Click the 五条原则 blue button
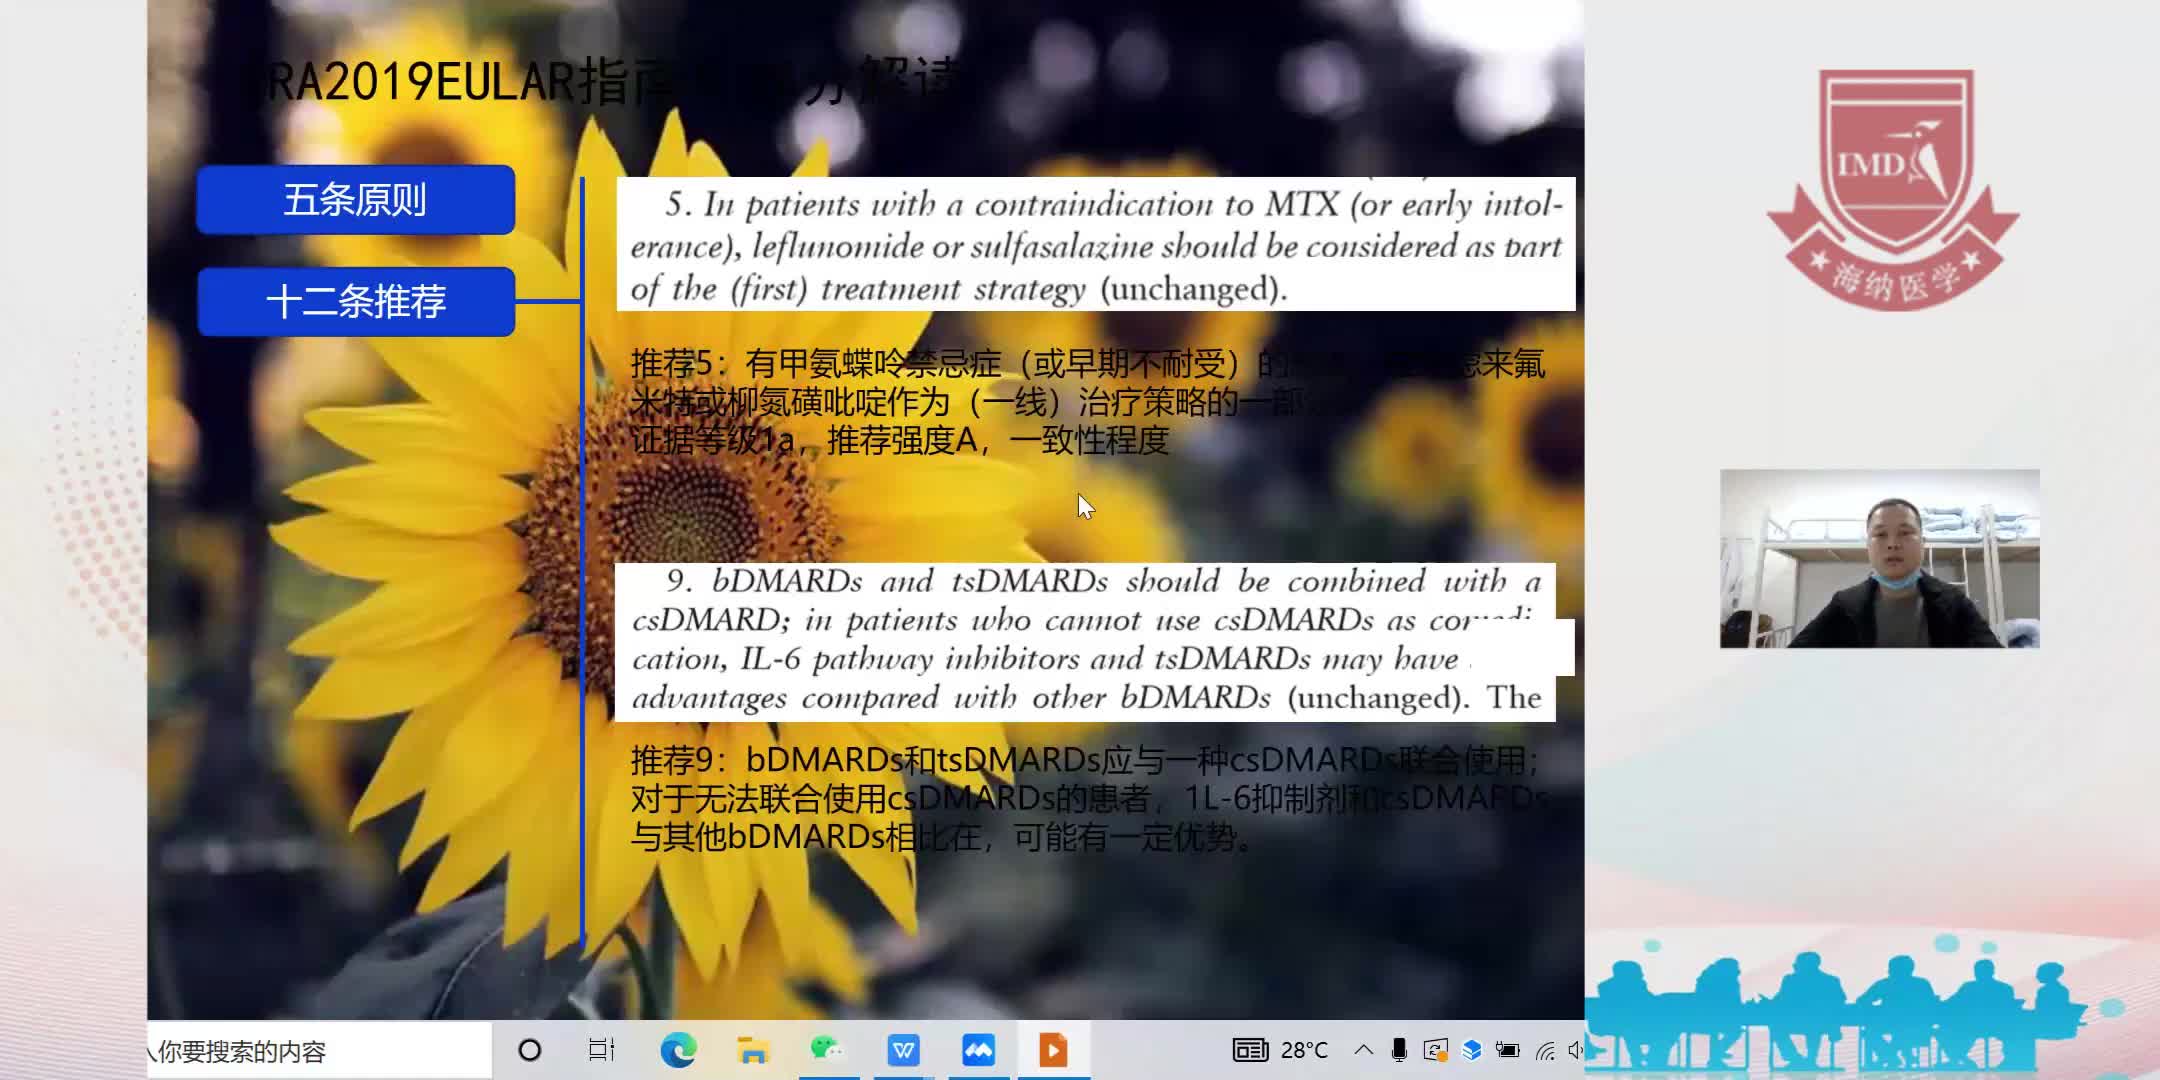 355,200
